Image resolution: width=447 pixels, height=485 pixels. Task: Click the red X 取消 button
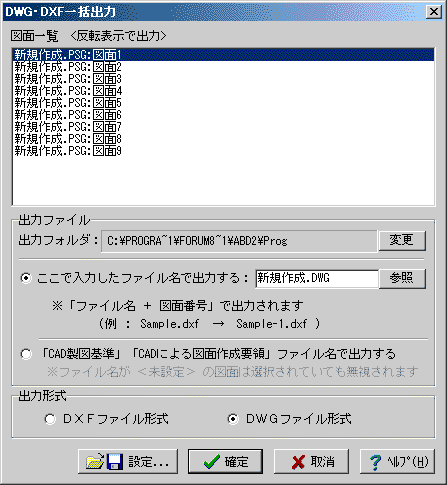(311, 461)
